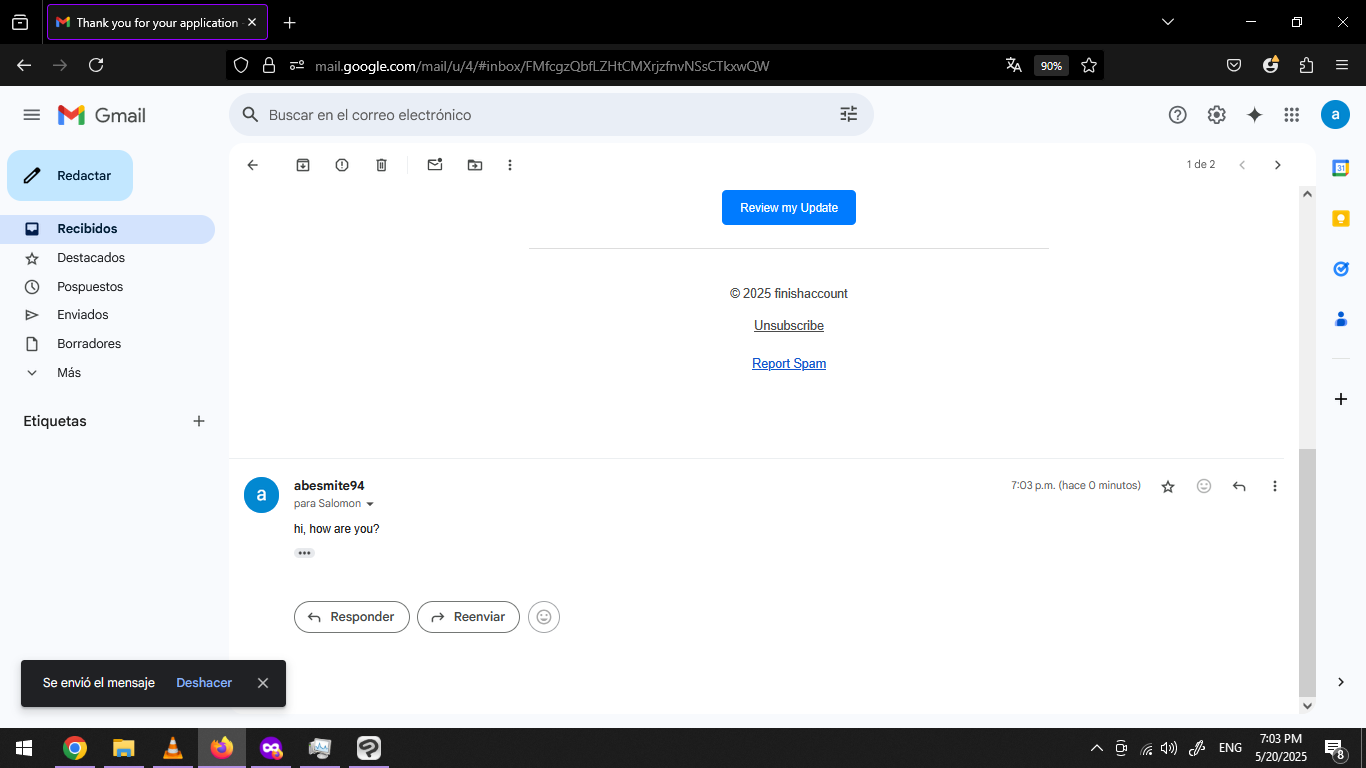1366x768 pixels.
Task: Show hidden system tray icons
Action: [x=1096, y=748]
